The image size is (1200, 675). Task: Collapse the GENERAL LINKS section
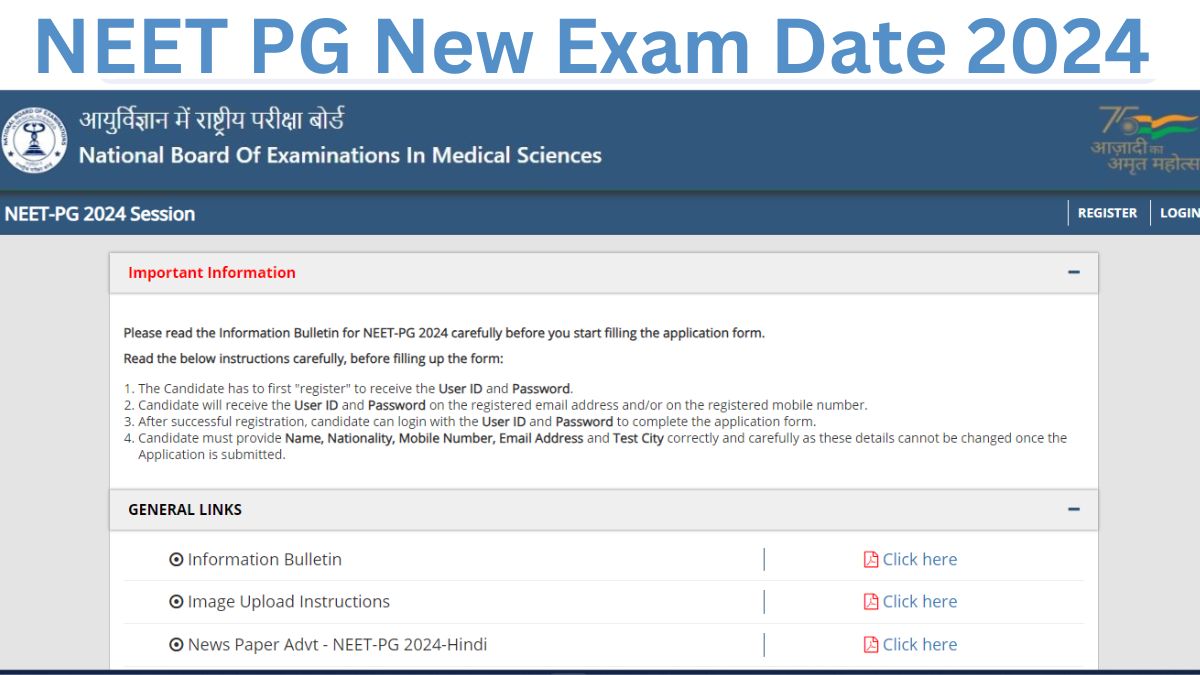pyautogui.click(x=1074, y=508)
